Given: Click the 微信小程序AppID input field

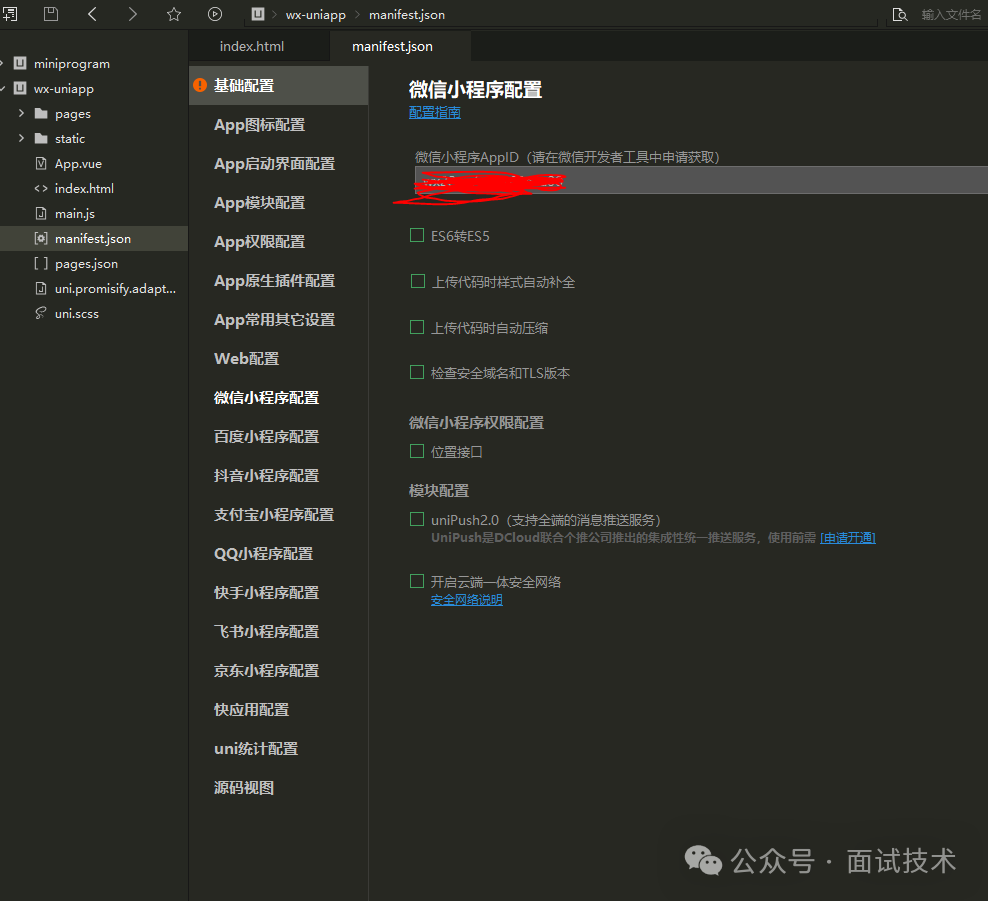Looking at the screenshot, I should tap(701, 180).
